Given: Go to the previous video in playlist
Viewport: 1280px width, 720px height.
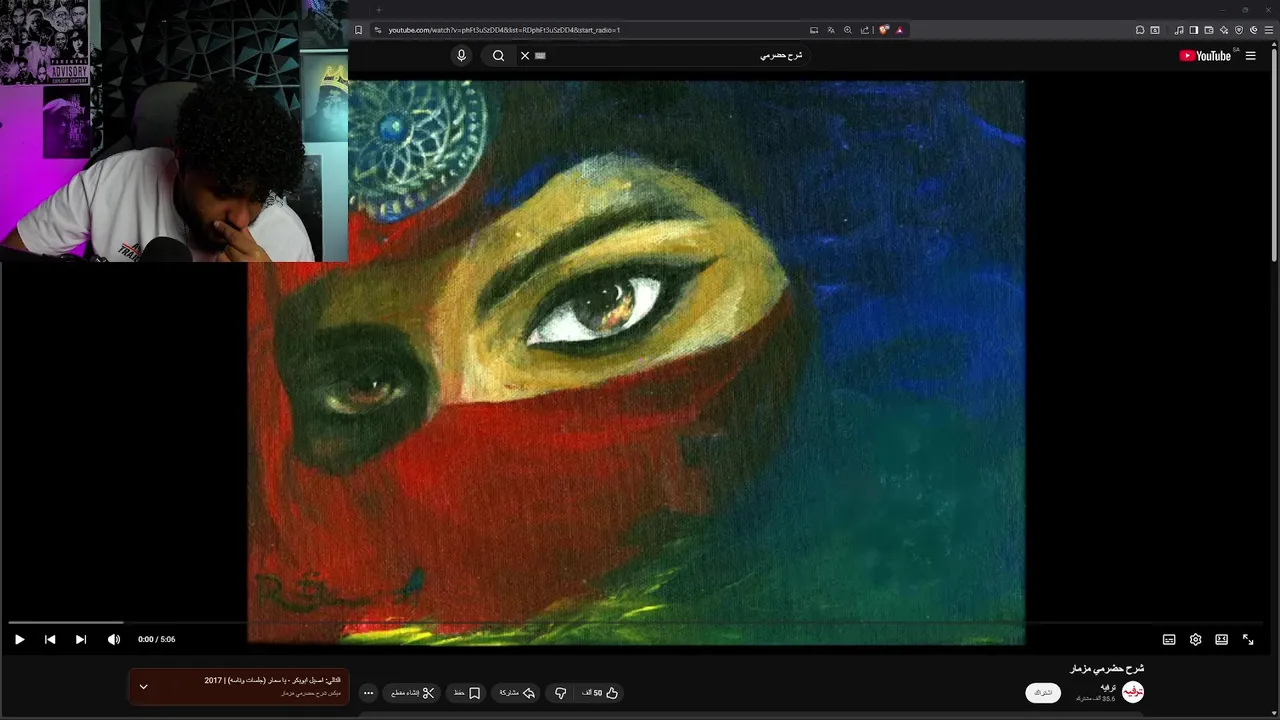Looking at the screenshot, I should click(x=50, y=639).
